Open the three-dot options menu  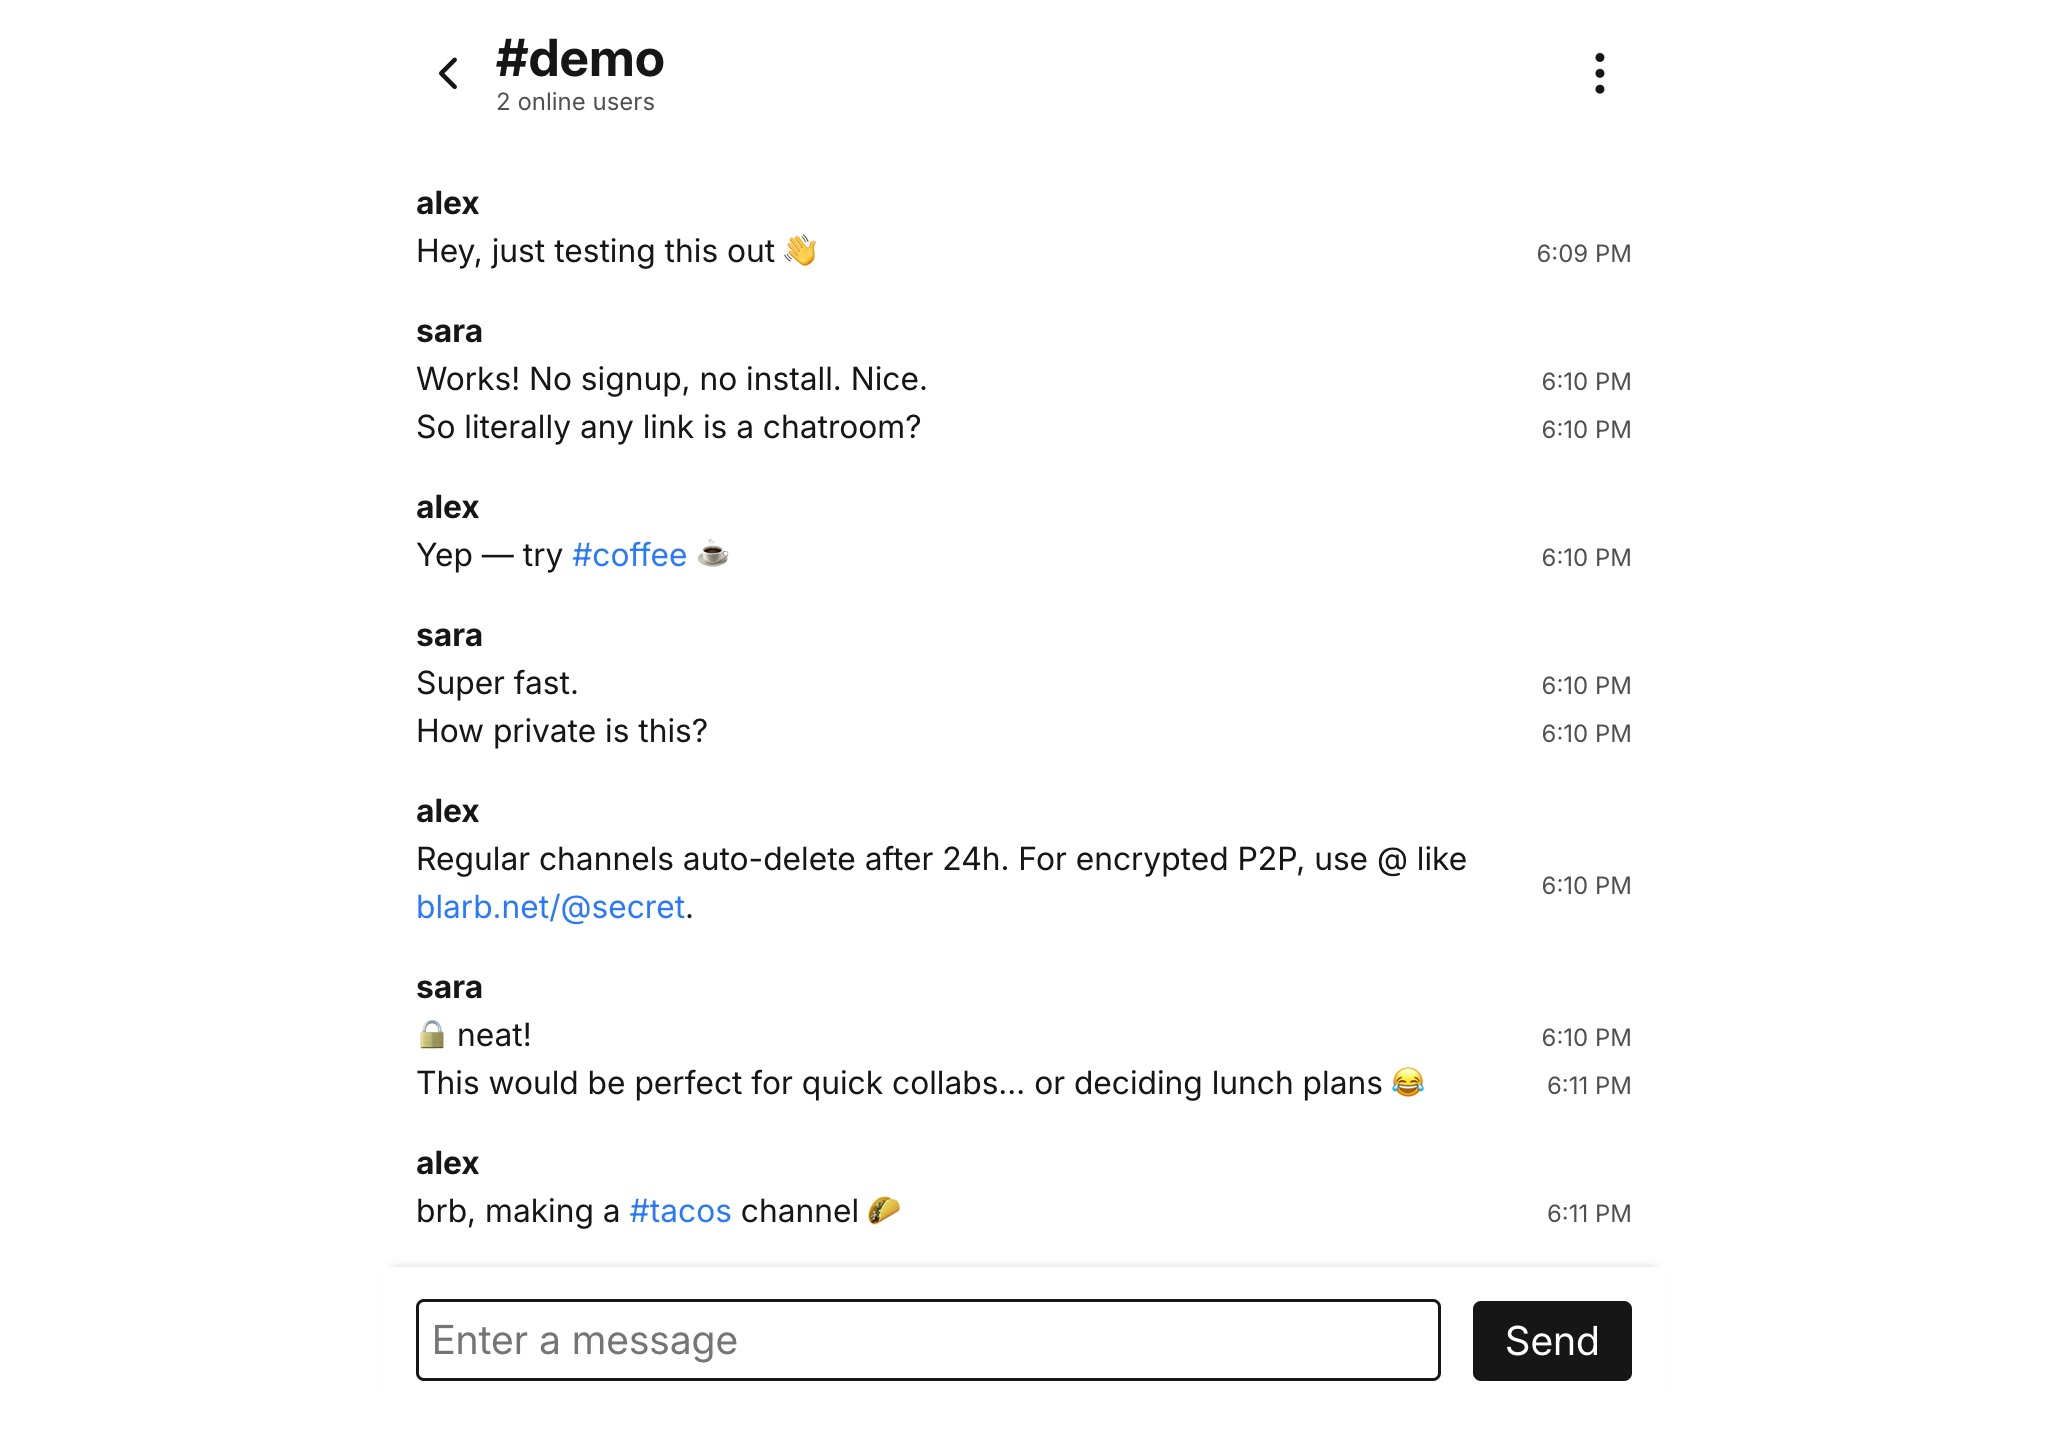click(x=1599, y=73)
